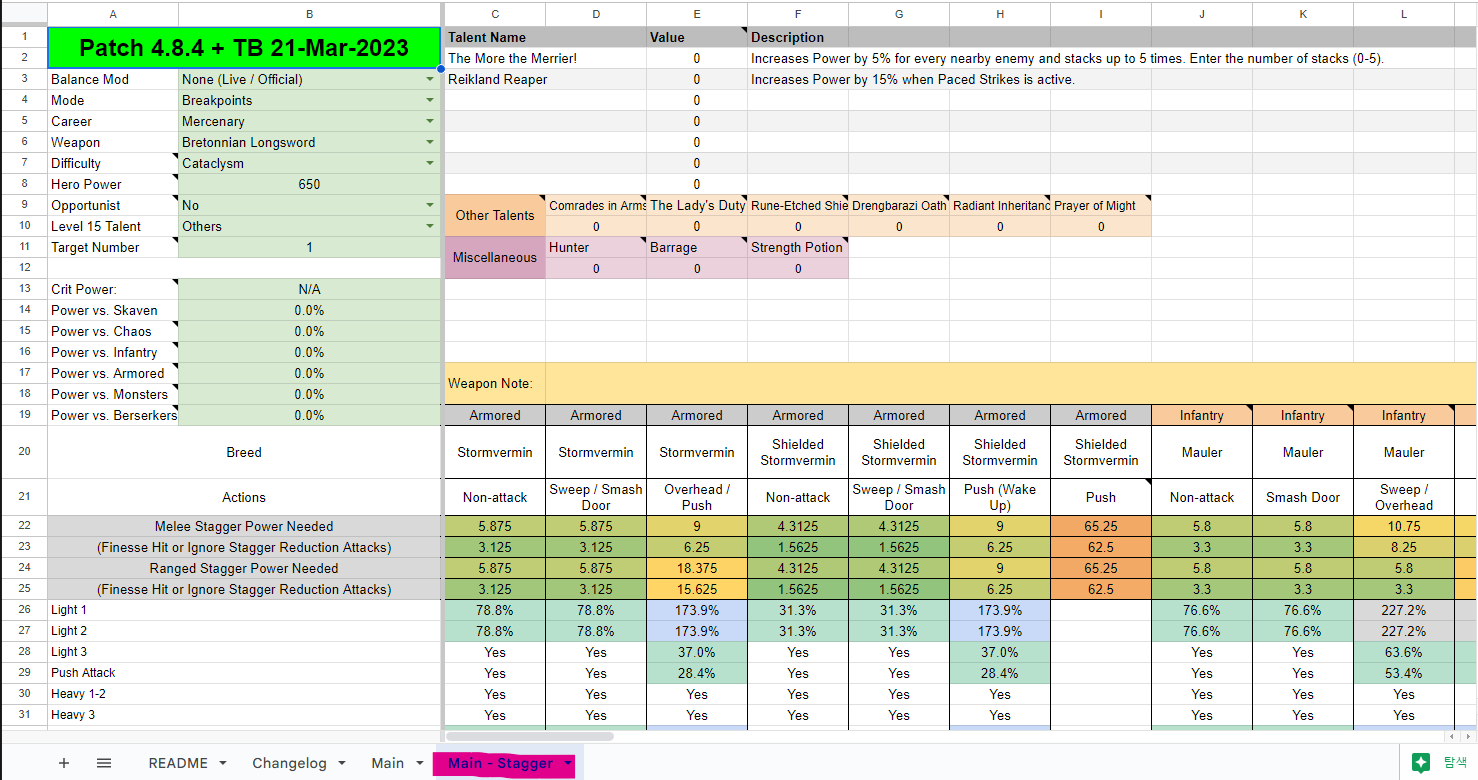Expand the Opportunist dropdown showing No
This screenshot has height=780, width=1478.
[430, 205]
